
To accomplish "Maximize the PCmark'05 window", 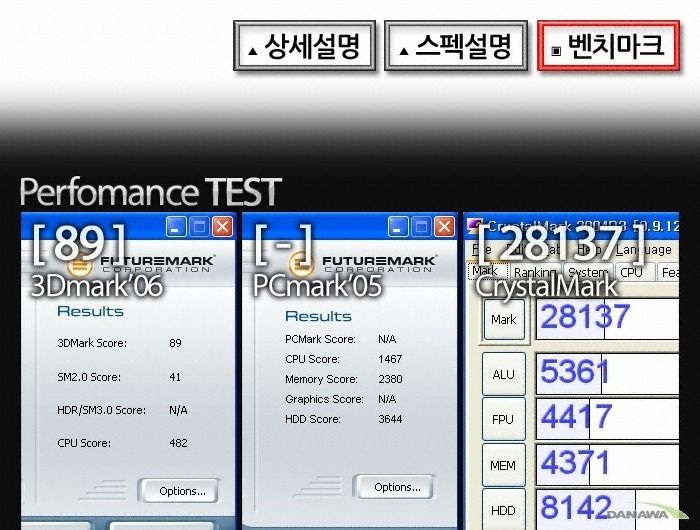I will (x=421, y=227).
